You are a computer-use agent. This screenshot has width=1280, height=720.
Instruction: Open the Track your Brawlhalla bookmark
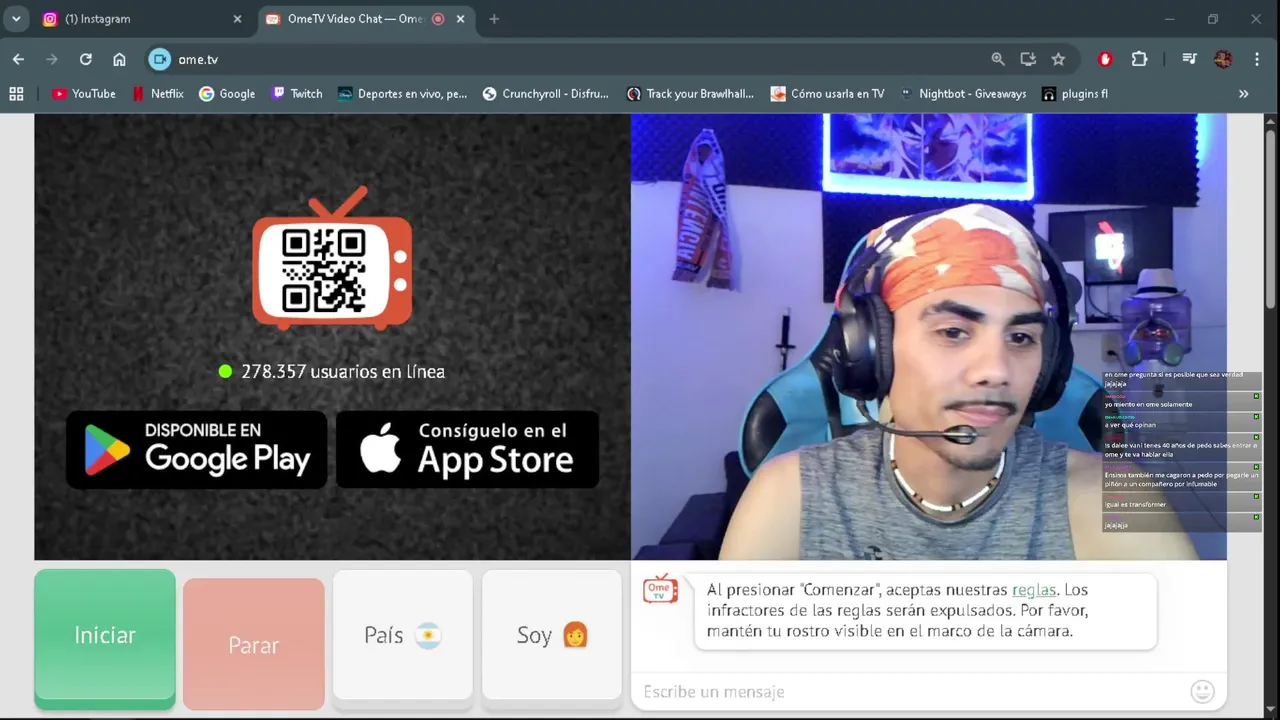690,93
